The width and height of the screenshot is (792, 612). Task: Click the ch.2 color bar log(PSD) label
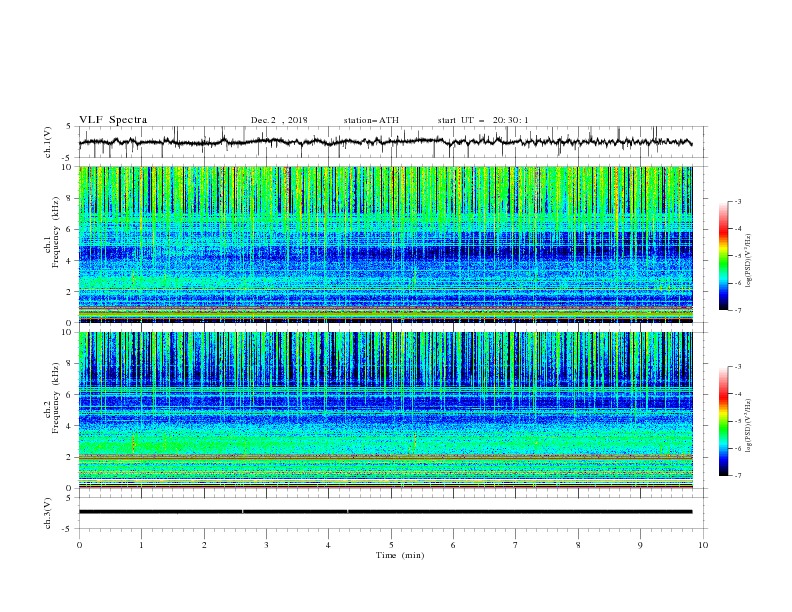(x=749, y=424)
